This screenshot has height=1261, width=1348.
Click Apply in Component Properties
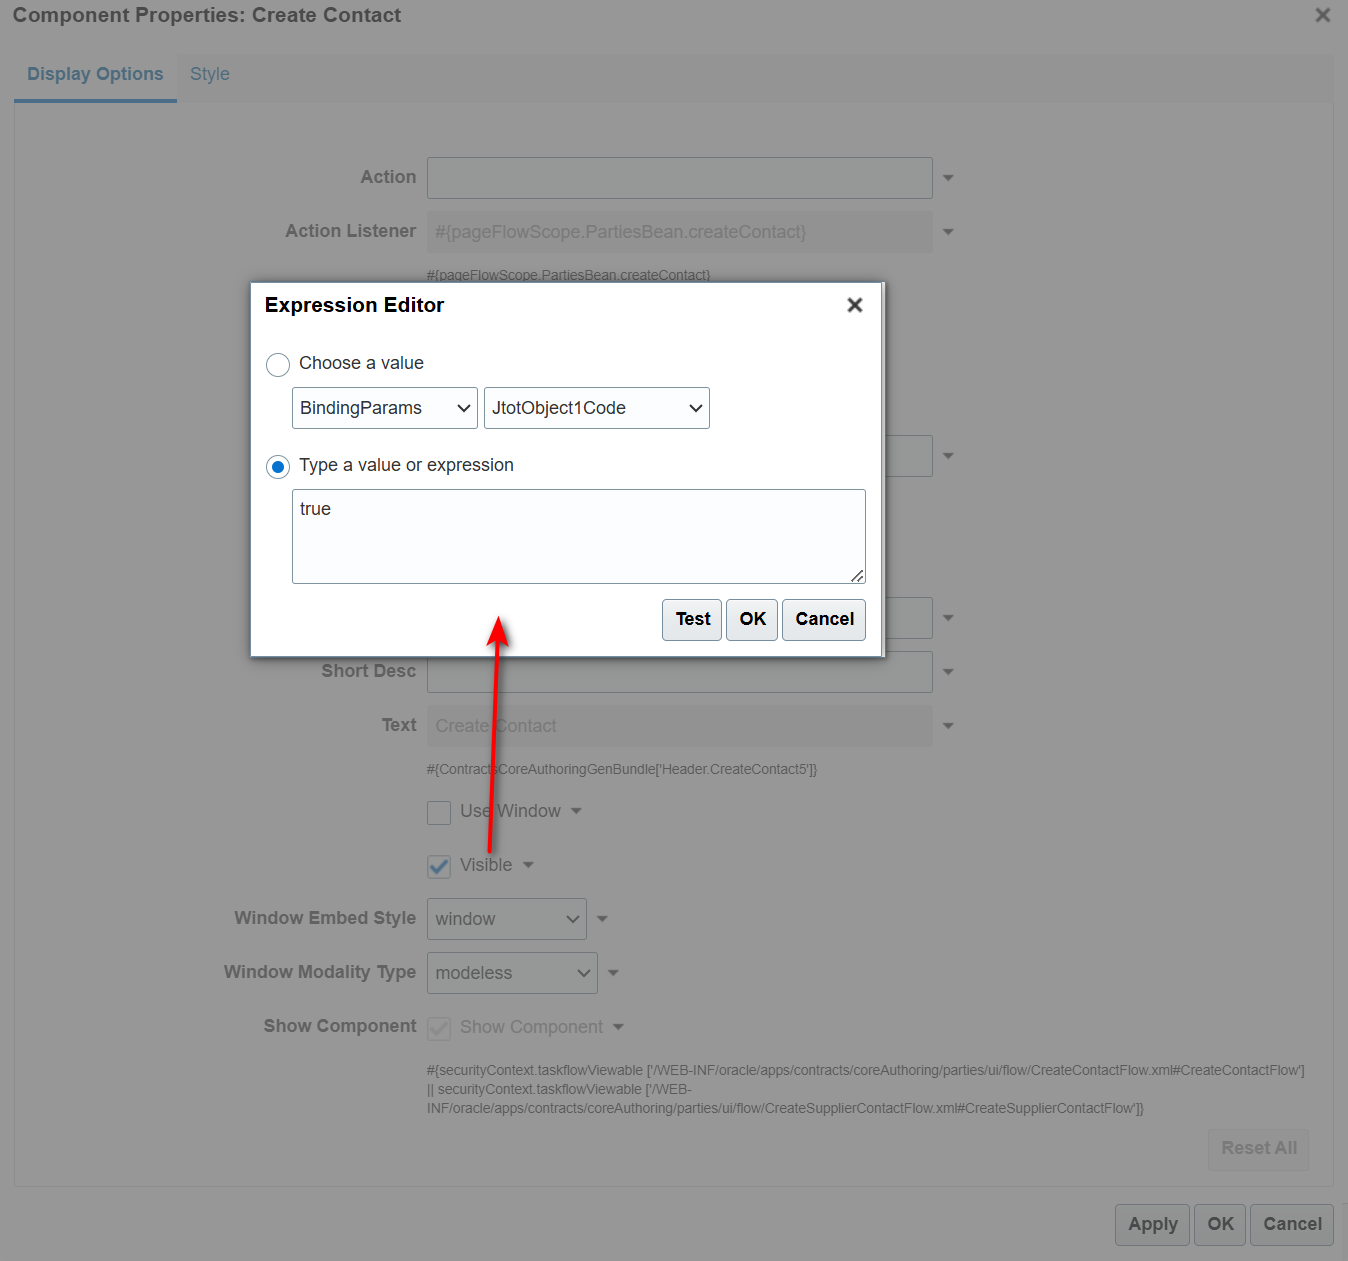(1153, 1225)
